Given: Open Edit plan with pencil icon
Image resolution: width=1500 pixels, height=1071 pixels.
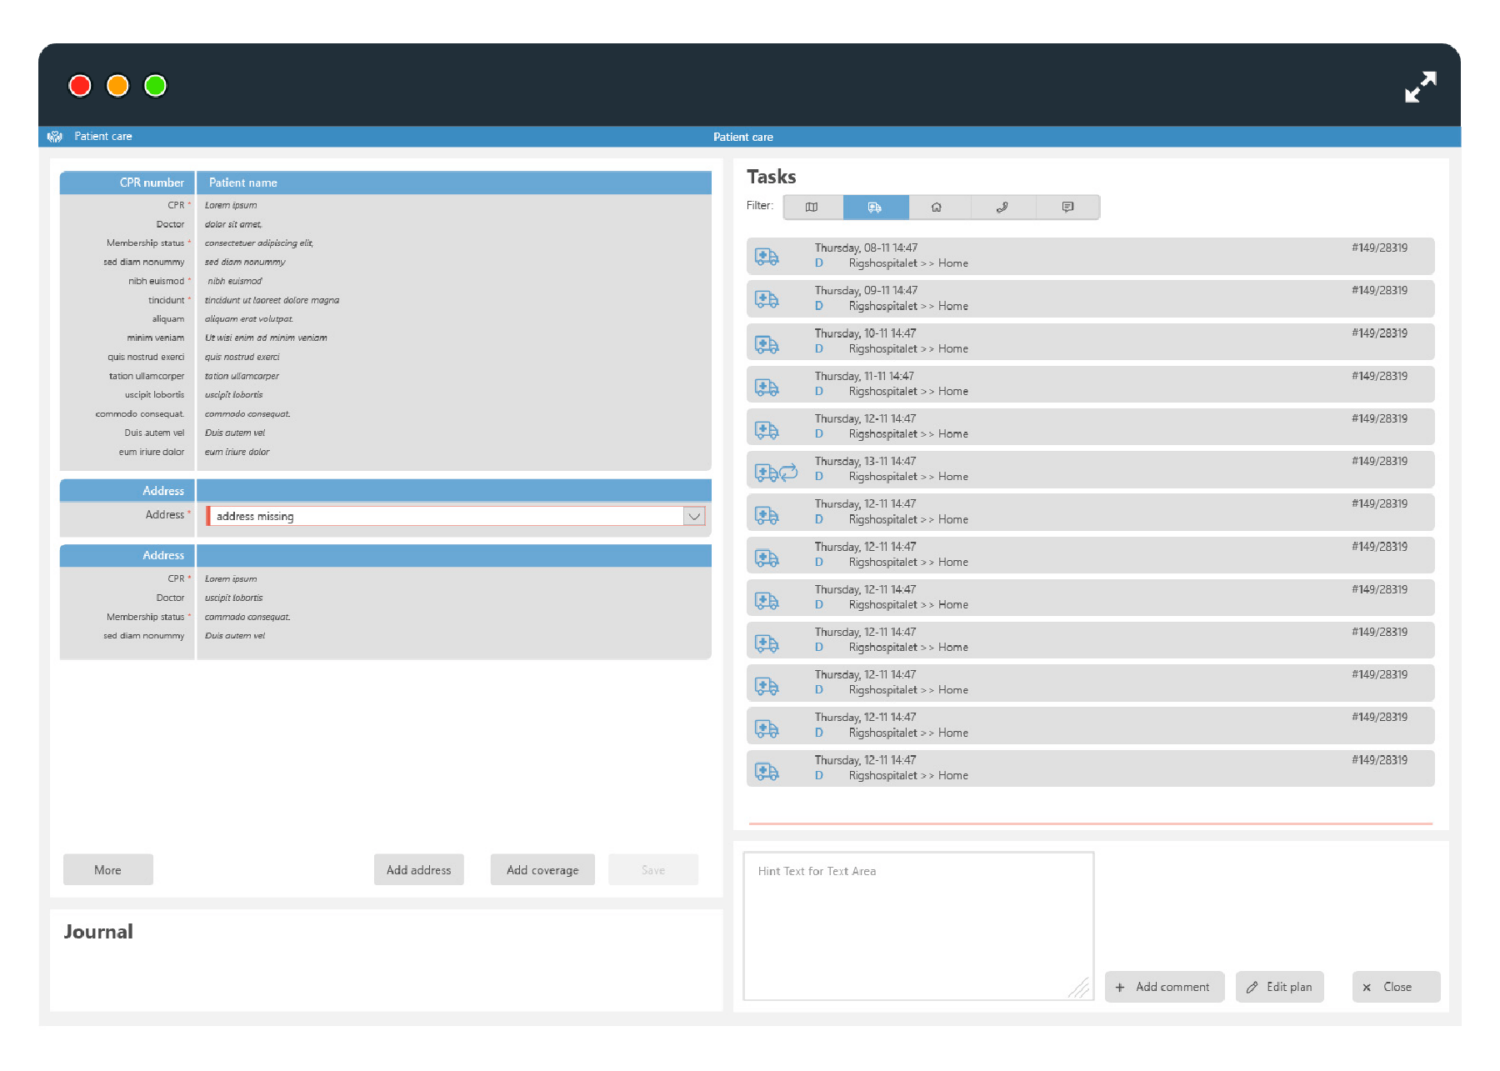Looking at the screenshot, I should click(1280, 987).
